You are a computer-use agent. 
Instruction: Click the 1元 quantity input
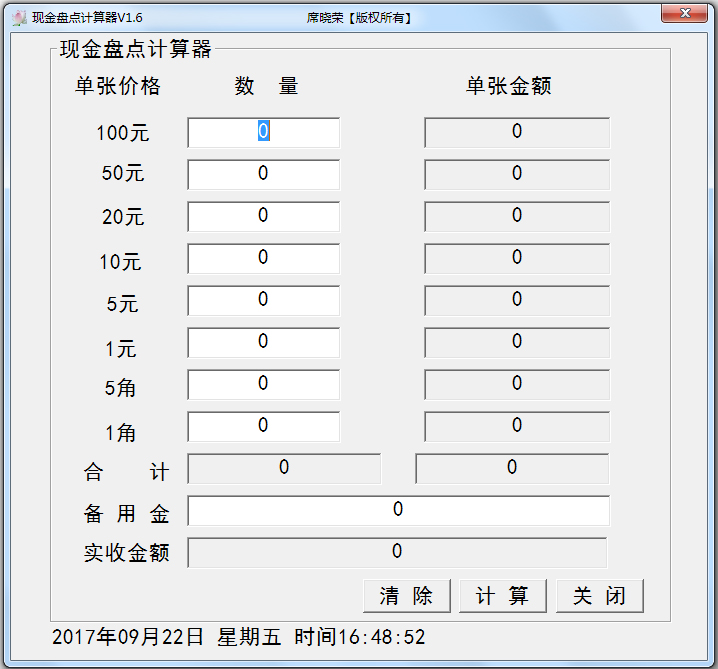pos(263,342)
